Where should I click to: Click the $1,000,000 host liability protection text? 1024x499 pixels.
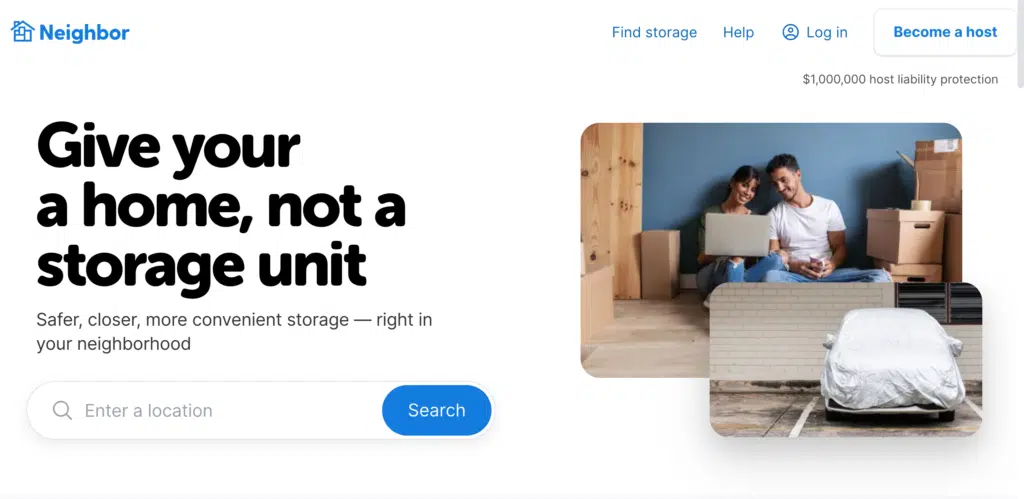point(900,80)
